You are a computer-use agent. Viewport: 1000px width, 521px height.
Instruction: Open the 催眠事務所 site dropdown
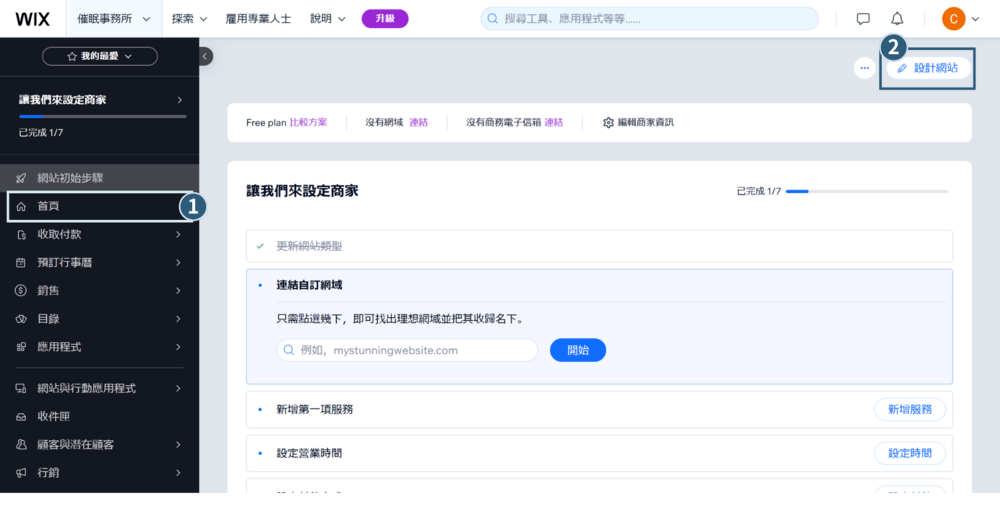click(x=114, y=19)
